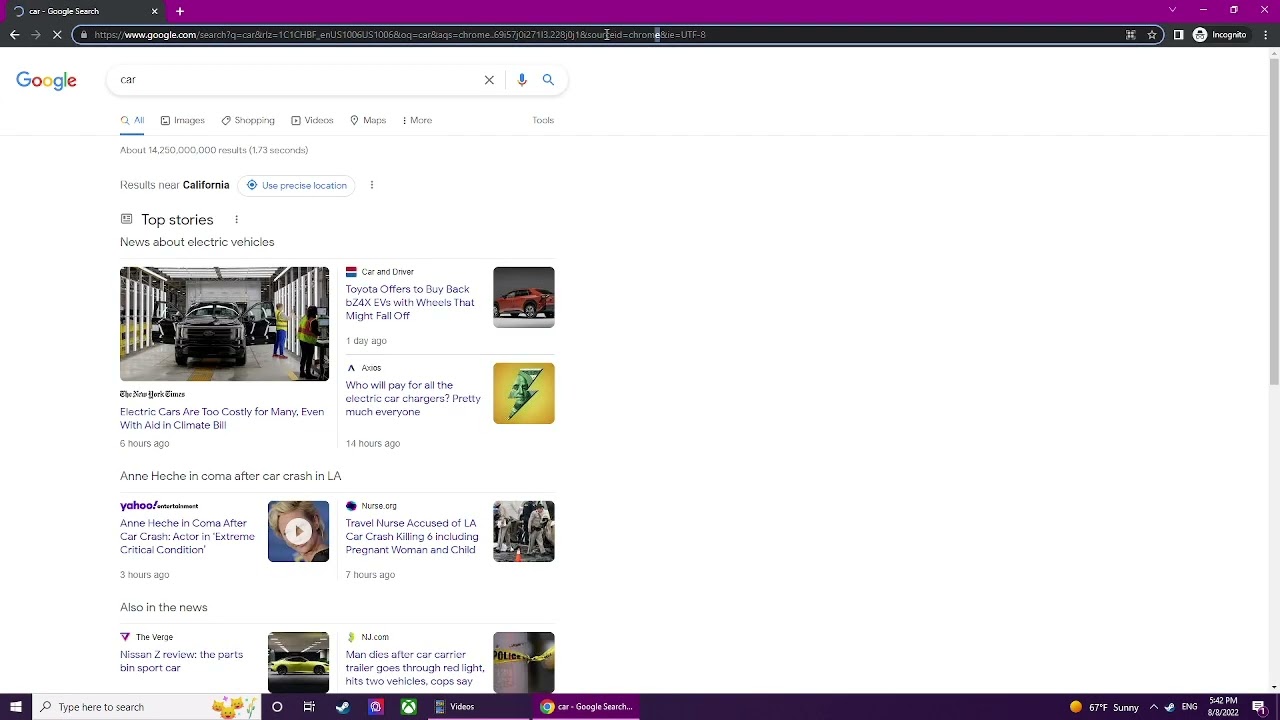The width and height of the screenshot is (1280, 720).
Task: Clear the search box text
Action: pos(489,80)
